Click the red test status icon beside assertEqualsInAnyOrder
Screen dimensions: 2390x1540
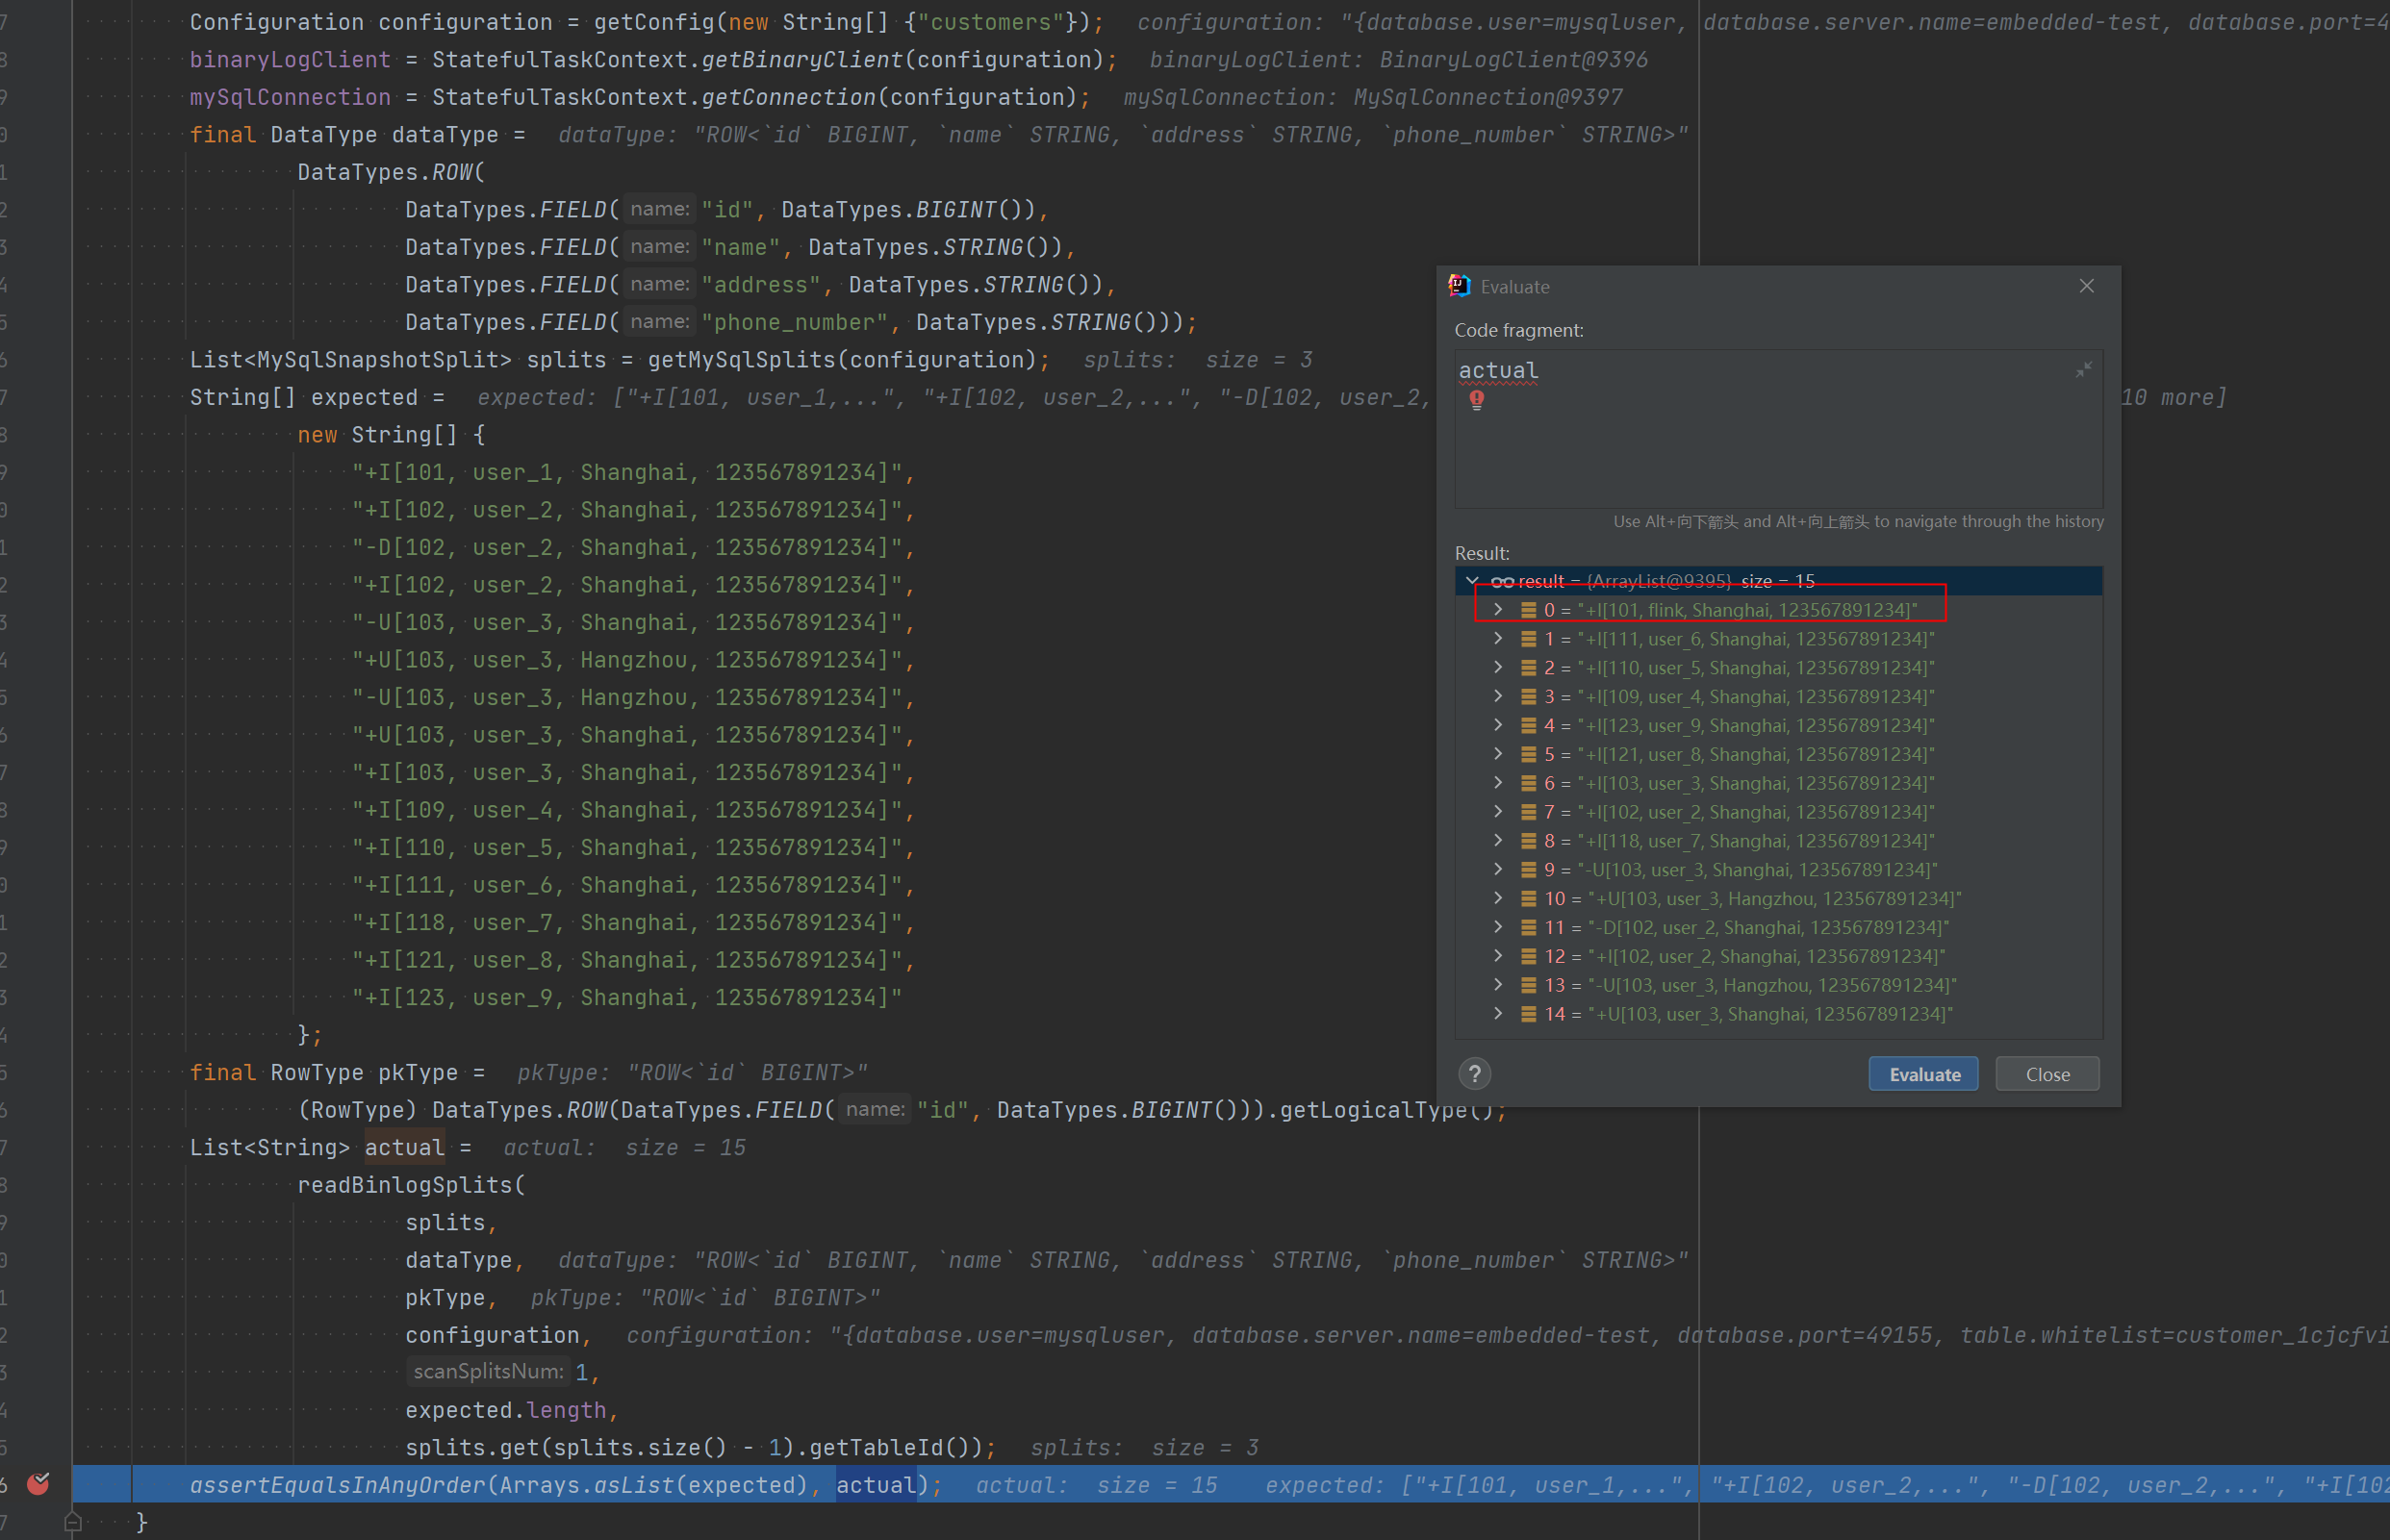(38, 1484)
